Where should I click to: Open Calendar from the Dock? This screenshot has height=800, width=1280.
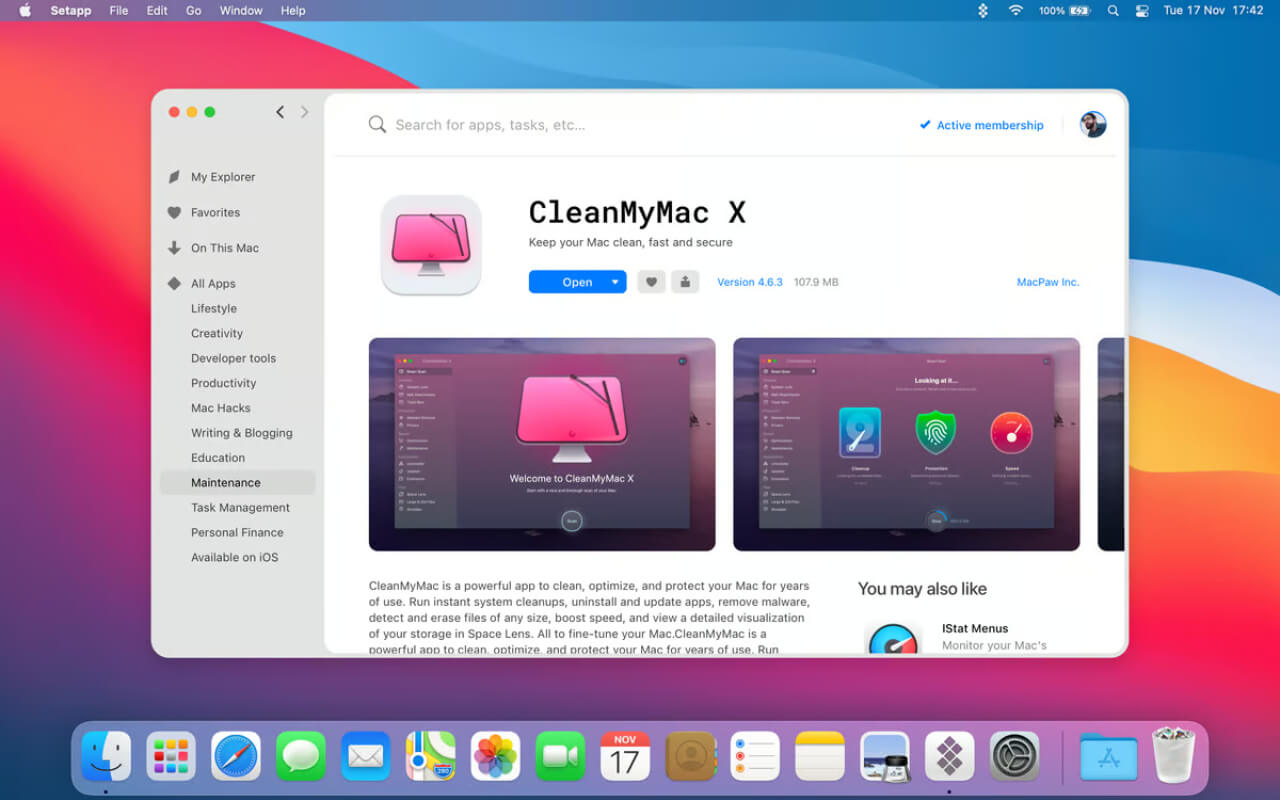[x=625, y=756]
